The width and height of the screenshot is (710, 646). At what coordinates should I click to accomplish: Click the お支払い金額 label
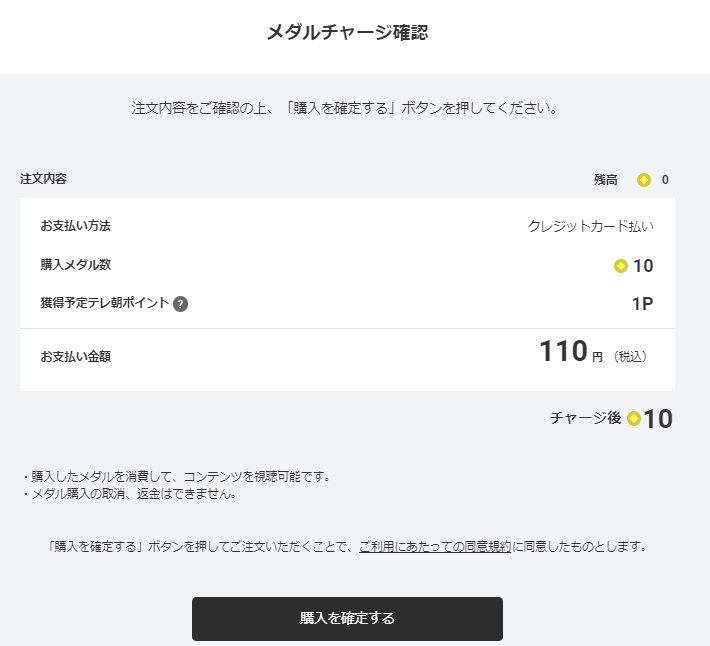[75, 355]
